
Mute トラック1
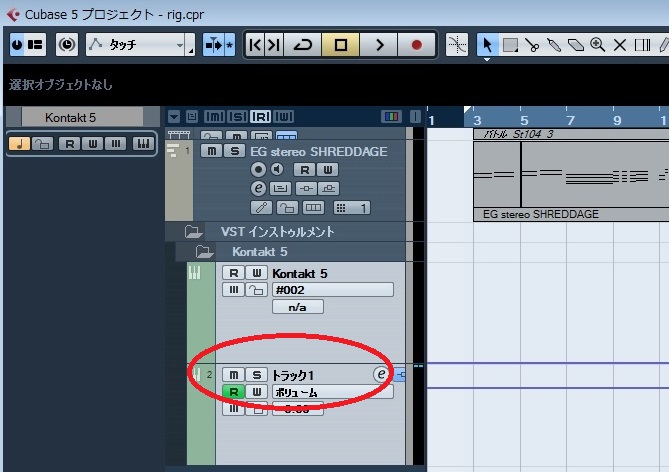click(x=233, y=375)
